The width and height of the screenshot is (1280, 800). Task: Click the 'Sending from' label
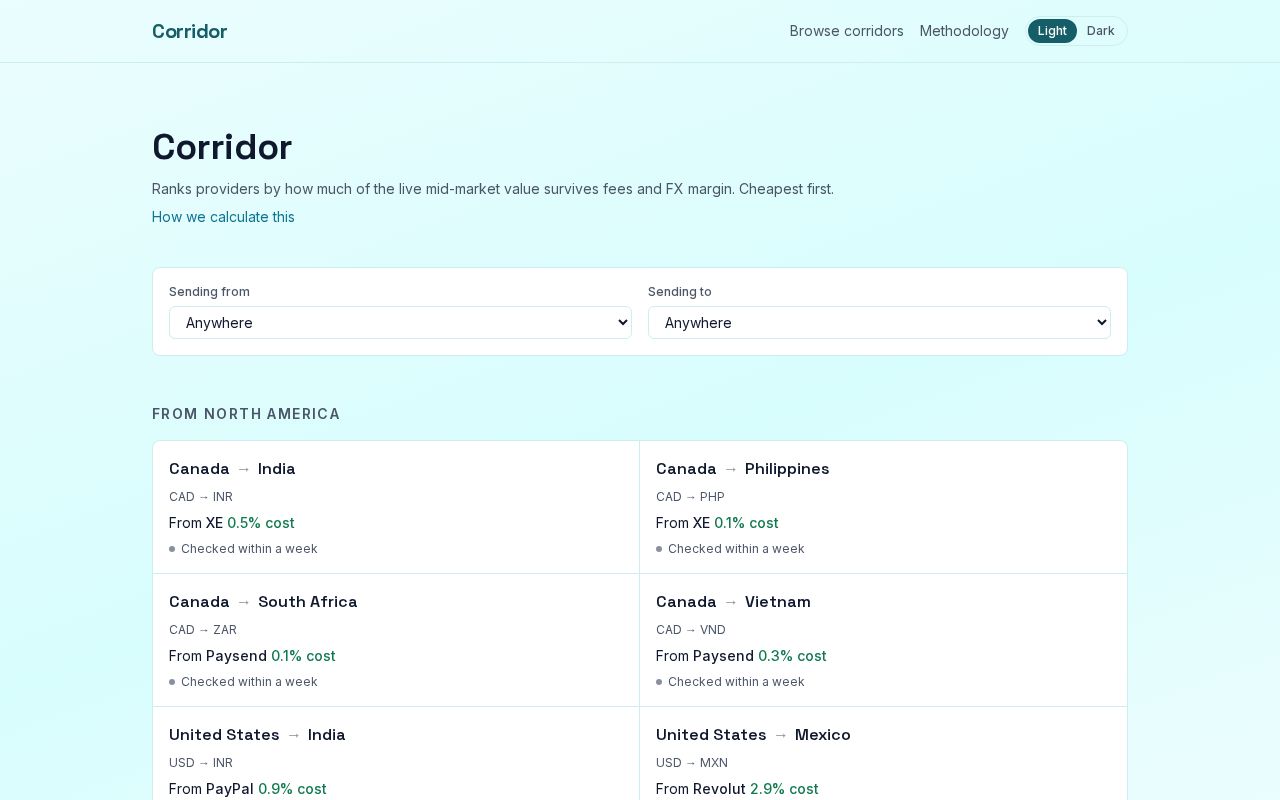pyautogui.click(x=209, y=292)
